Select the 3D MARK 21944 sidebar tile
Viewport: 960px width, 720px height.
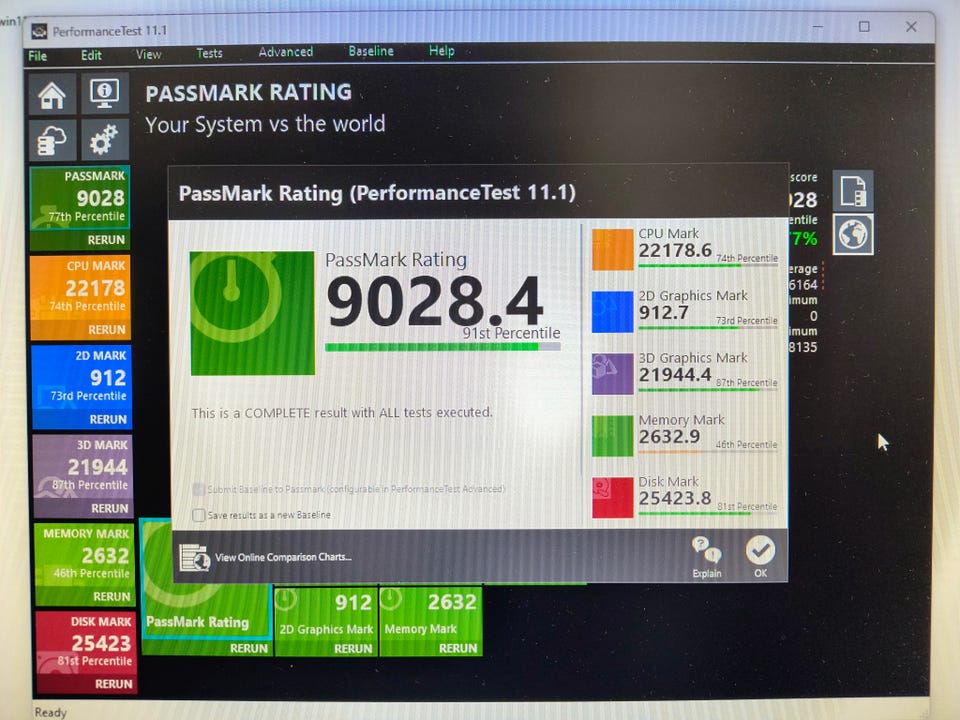click(83, 467)
